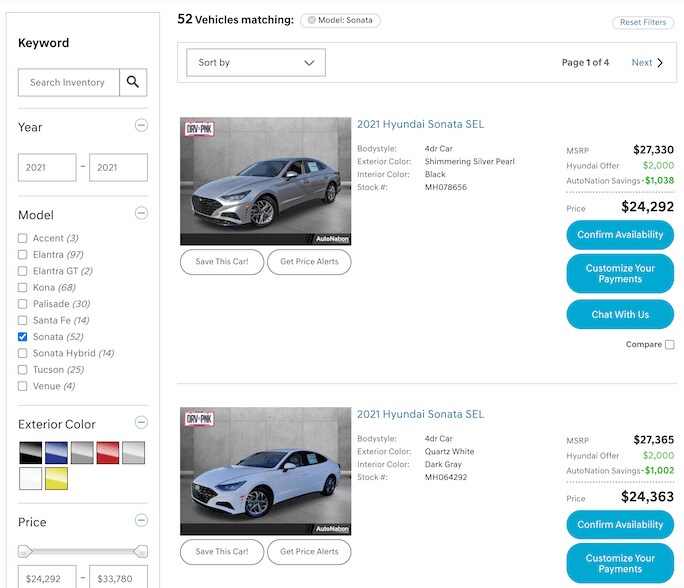This screenshot has width=684, height=588.
Task: Check the Tucson model checkbox
Action: (x=22, y=370)
